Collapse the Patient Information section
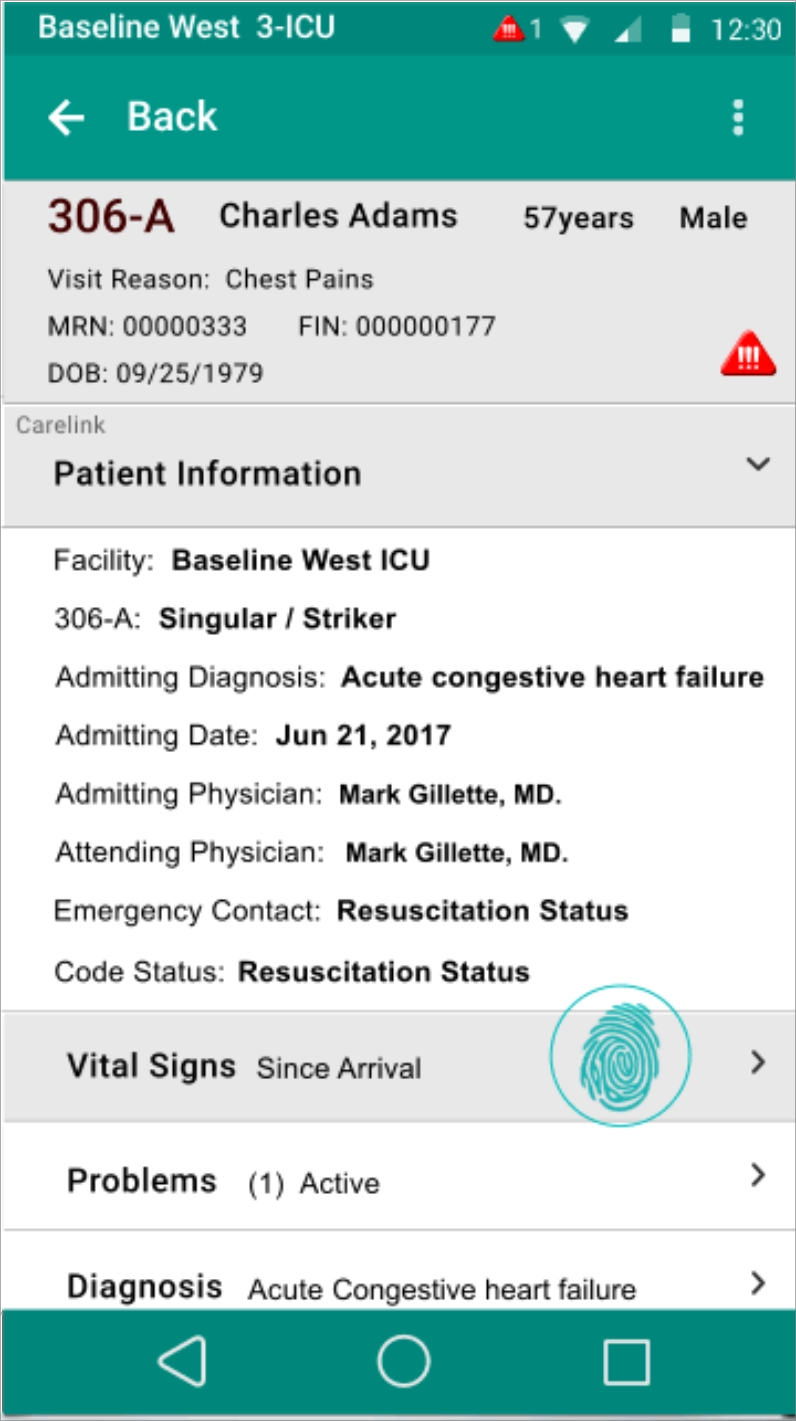This screenshot has width=796, height=1421. click(758, 464)
